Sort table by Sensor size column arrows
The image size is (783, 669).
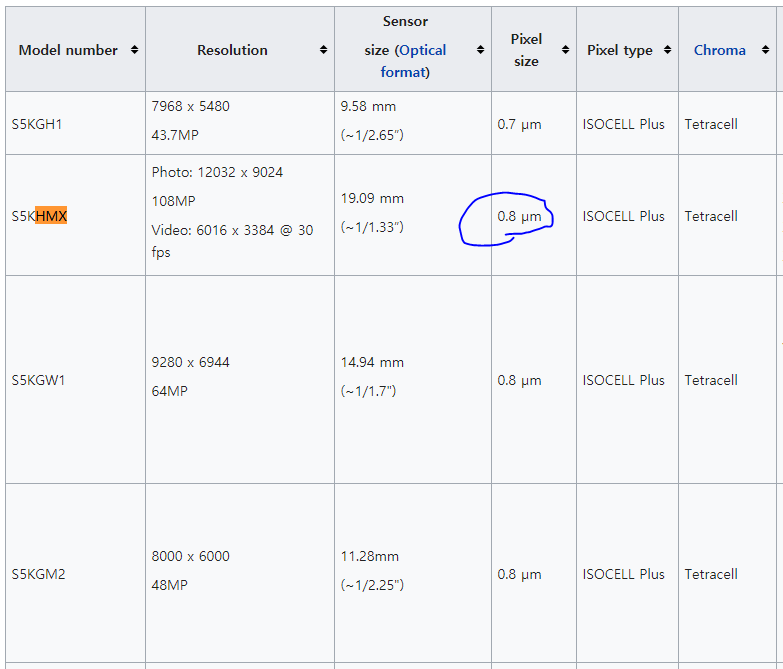[x=480, y=49]
